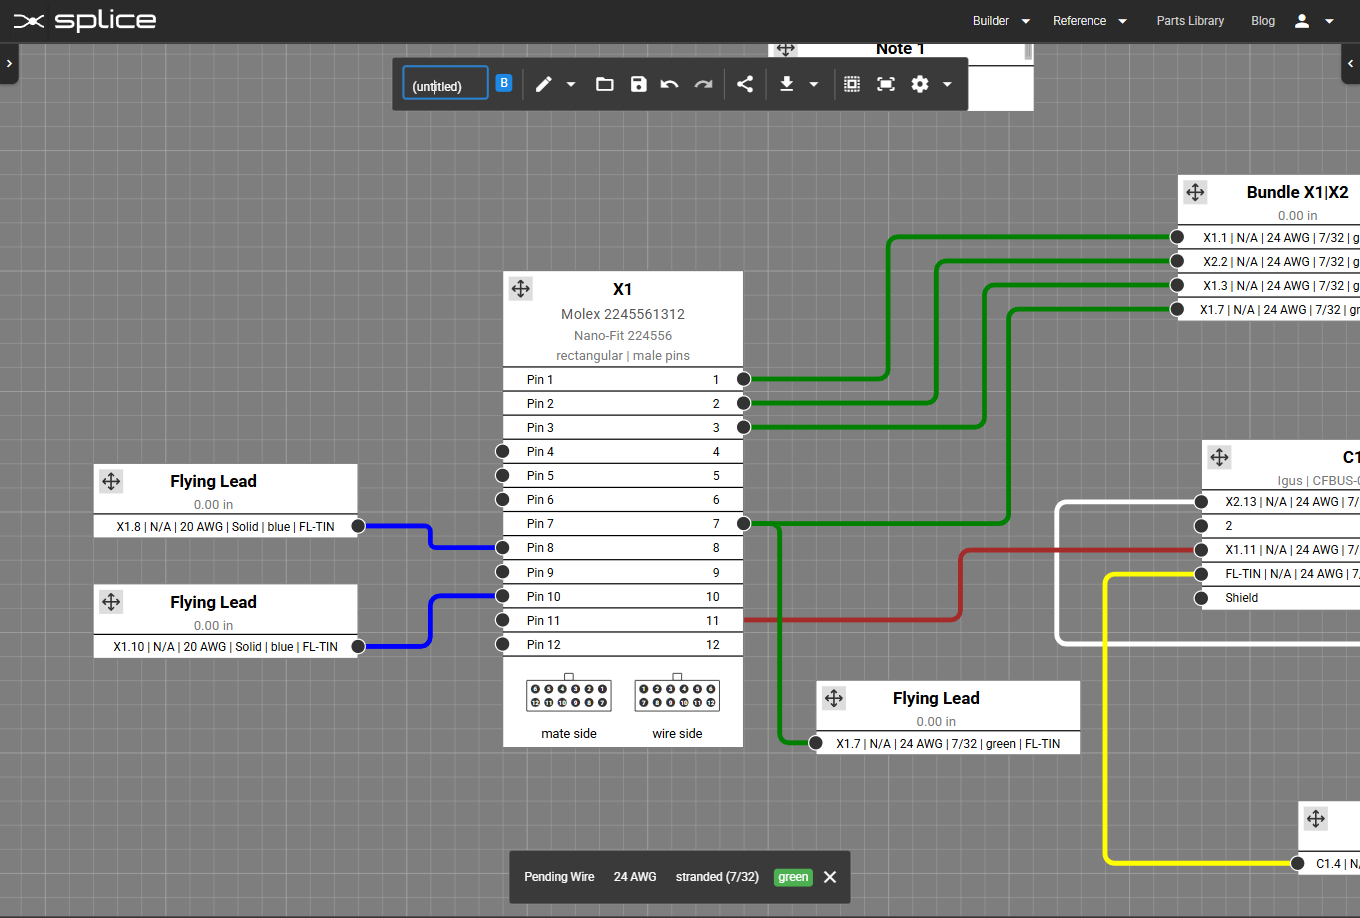1360x918 pixels.
Task: Cancel the pending wire with X
Action: 830,877
